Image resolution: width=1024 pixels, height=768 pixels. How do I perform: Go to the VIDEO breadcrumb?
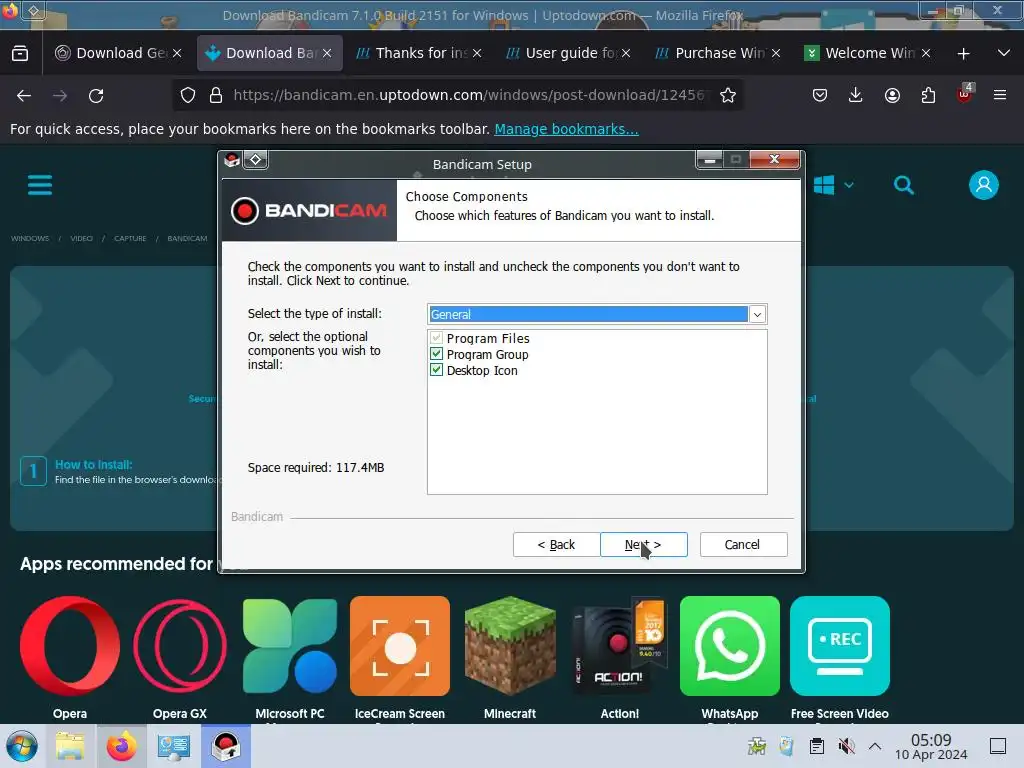tap(82, 238)
